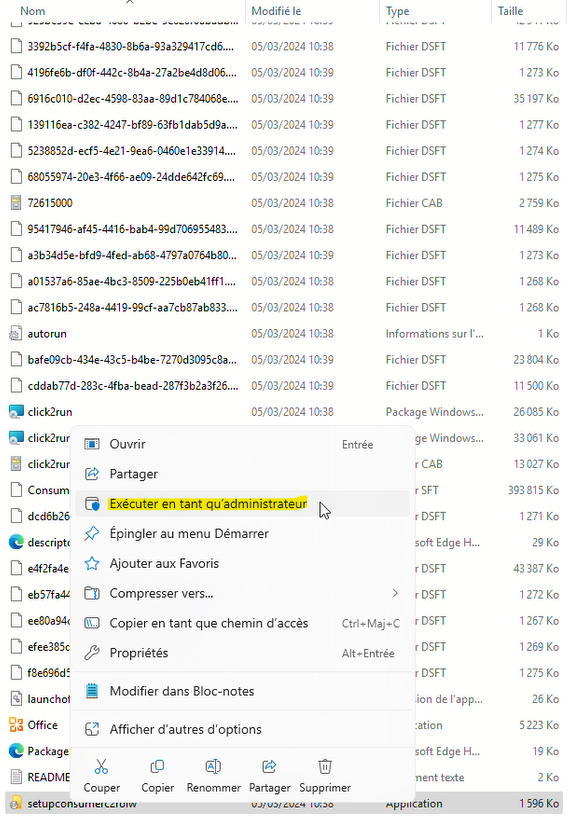This screenshot has width=569, height=818.
Task: Click the Renommer icon
Action: [213, 766]
